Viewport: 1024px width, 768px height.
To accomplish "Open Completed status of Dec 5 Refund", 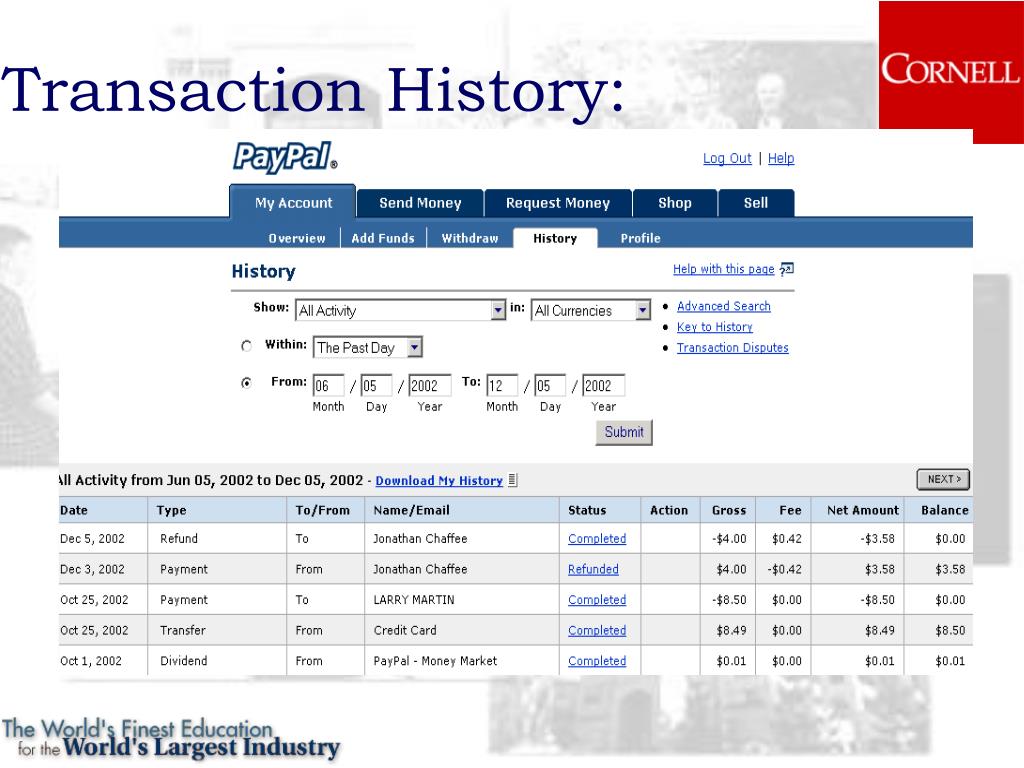I will (597, 539).
